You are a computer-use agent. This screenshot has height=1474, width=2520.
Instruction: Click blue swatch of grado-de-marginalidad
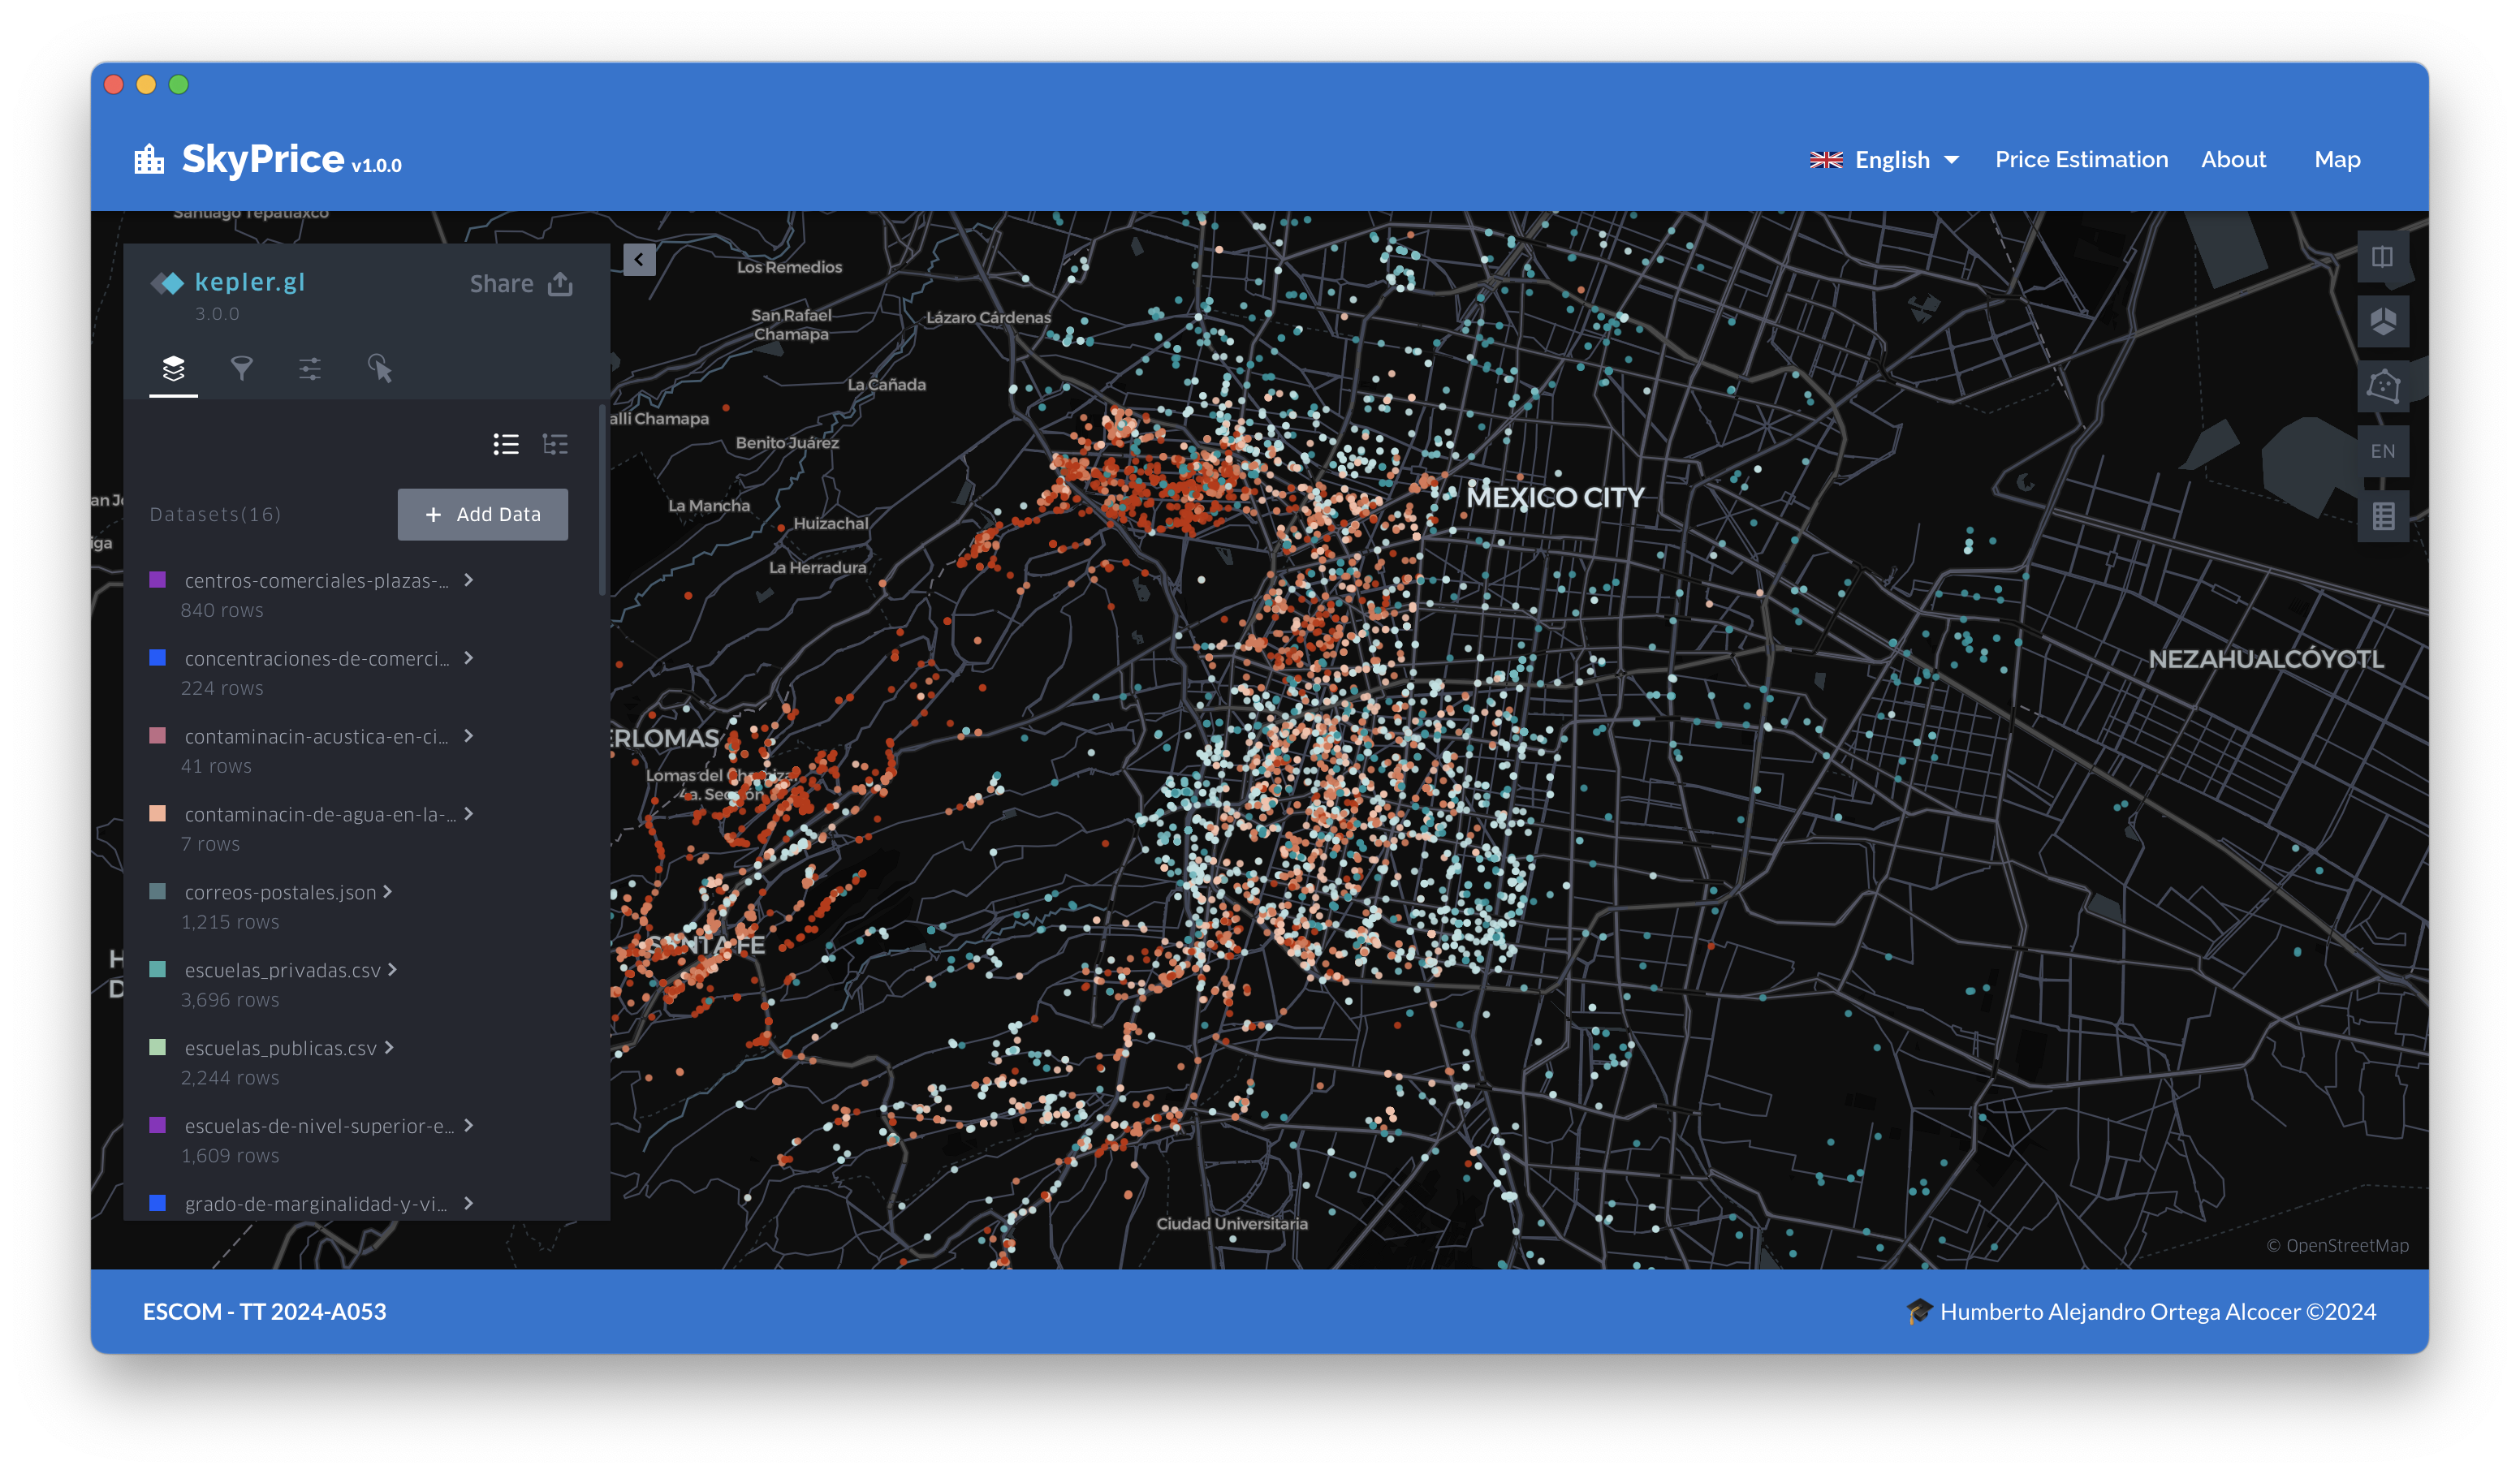pyautogui.click(x=157, y=1203)
